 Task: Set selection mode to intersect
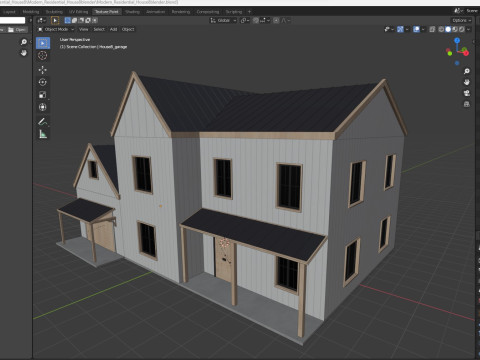tap(95, 20)
